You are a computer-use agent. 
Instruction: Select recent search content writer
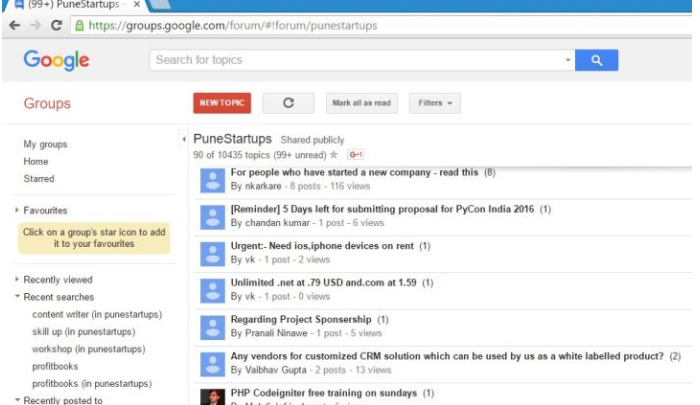(97, 314)
